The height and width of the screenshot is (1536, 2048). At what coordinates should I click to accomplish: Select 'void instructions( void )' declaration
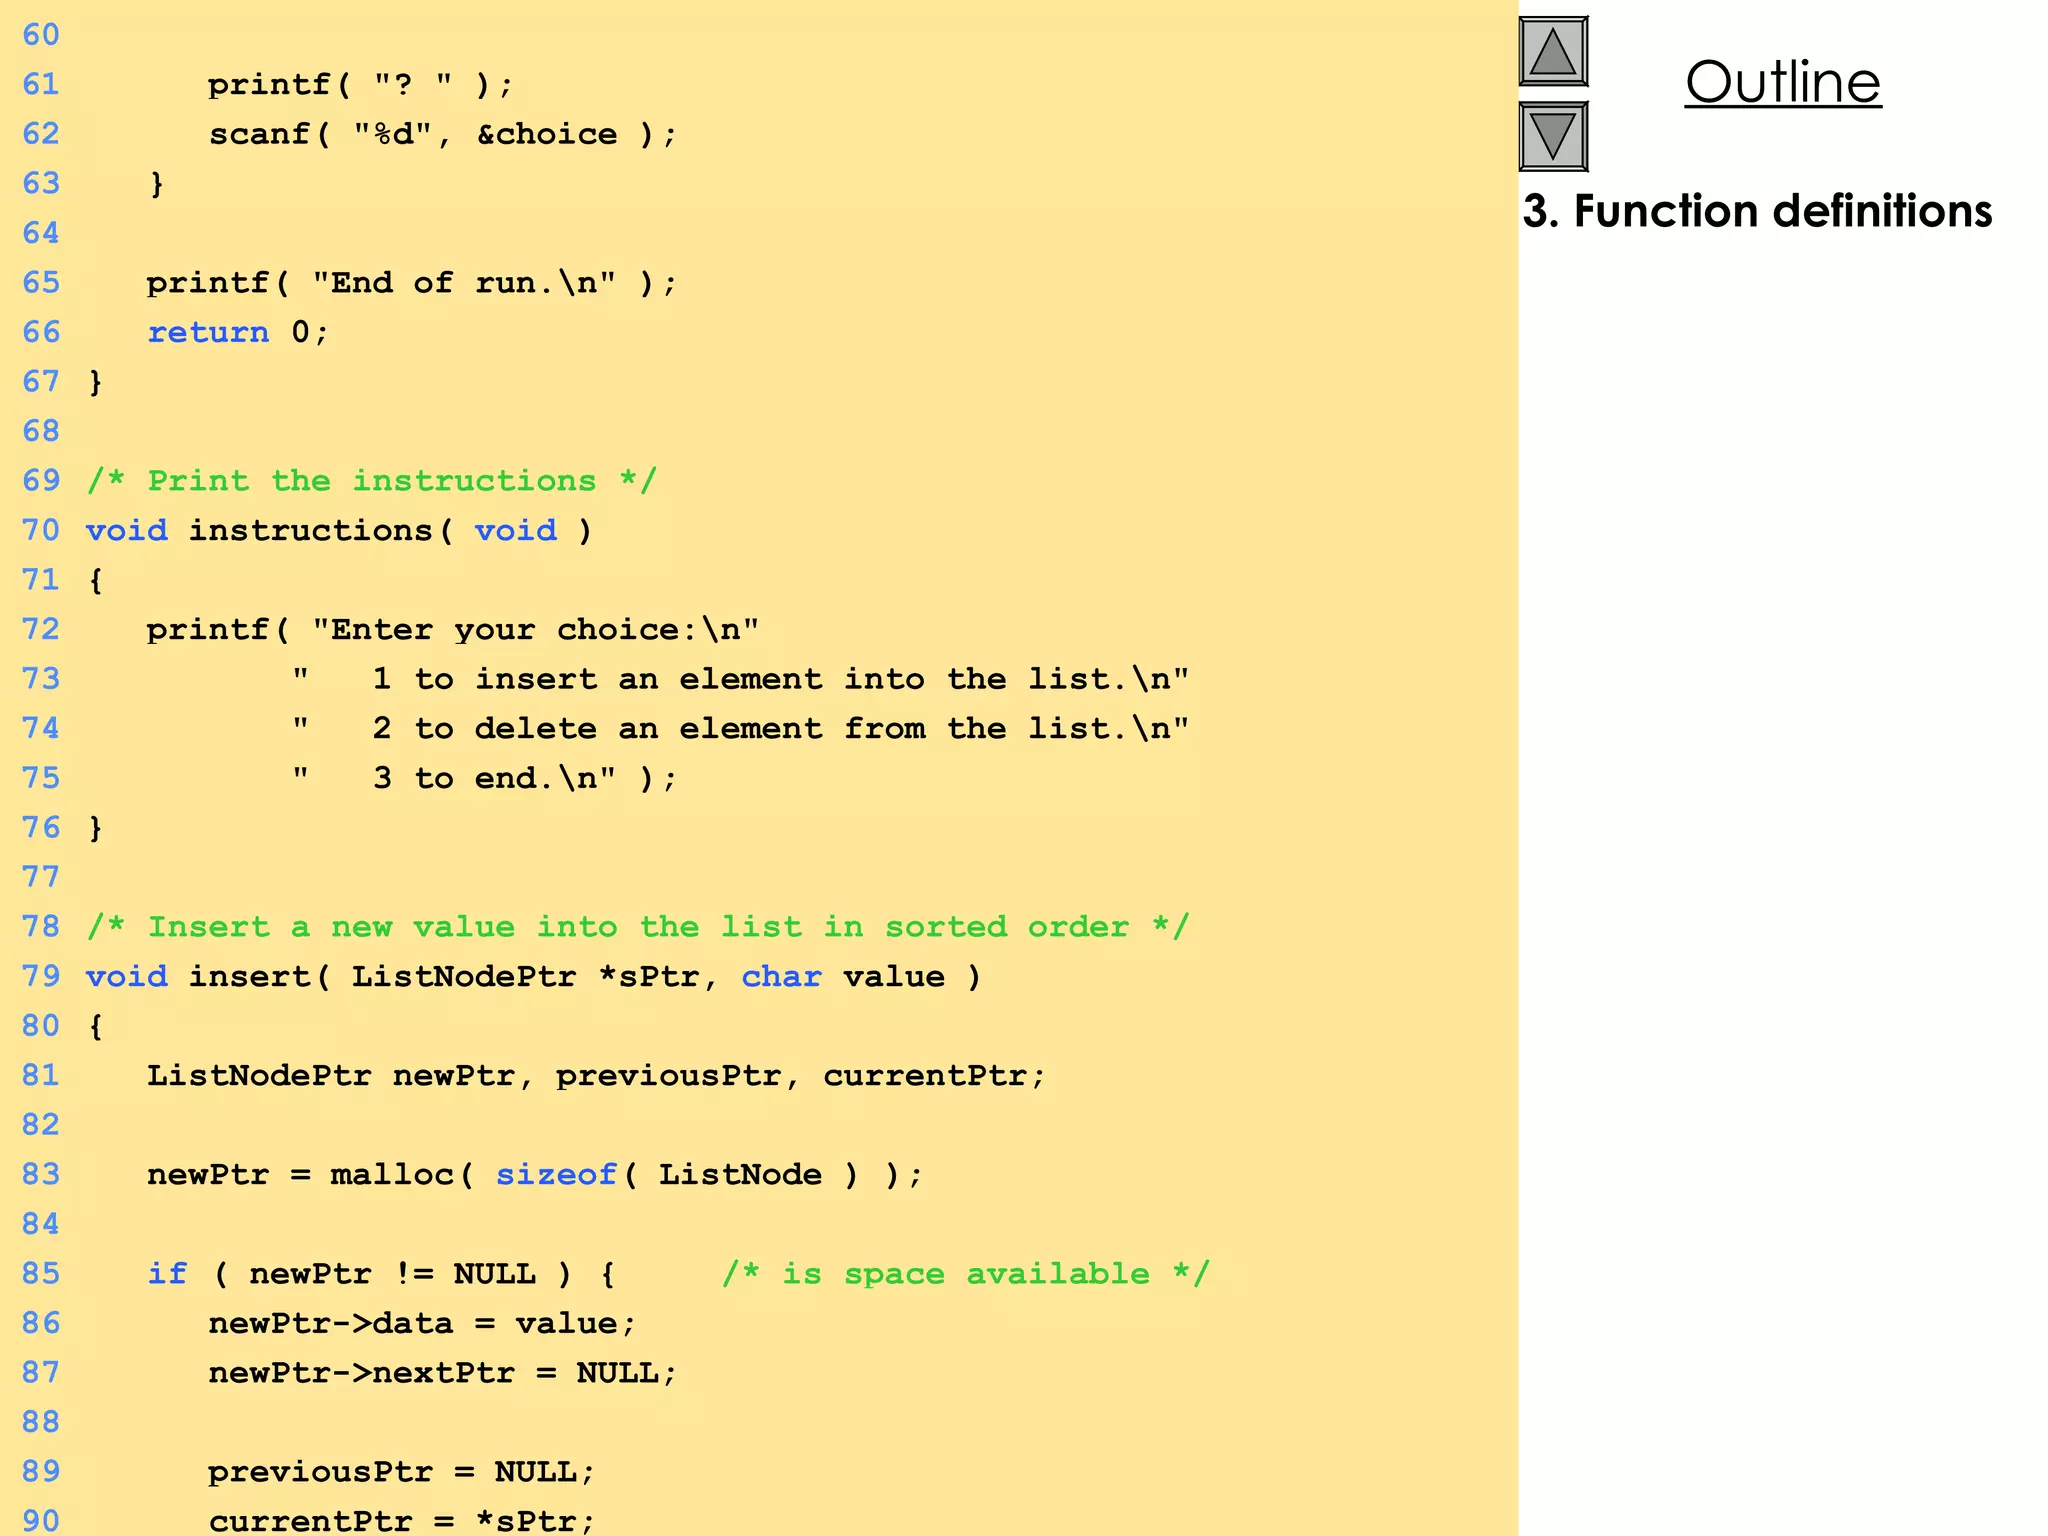click(x=339, y=530)
